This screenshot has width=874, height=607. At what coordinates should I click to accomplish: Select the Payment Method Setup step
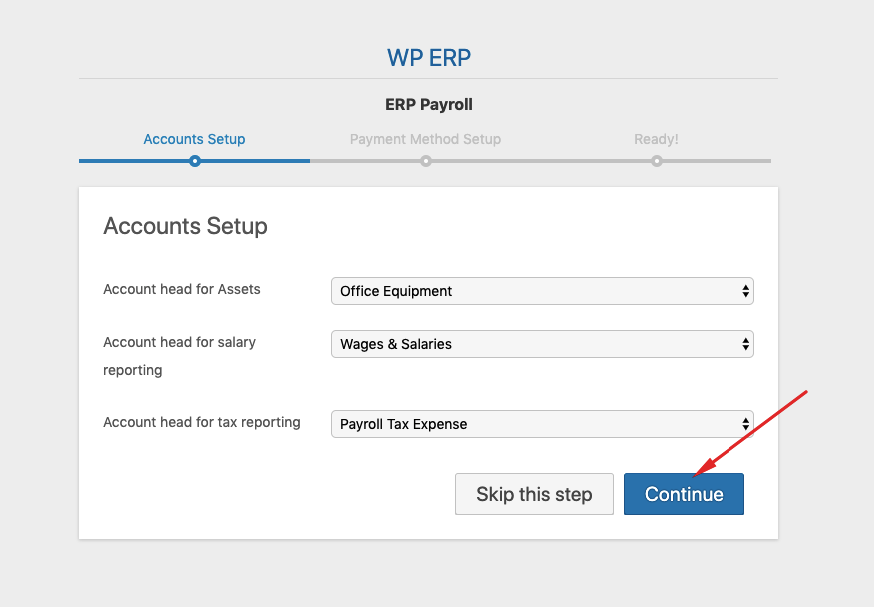[425, 139]
